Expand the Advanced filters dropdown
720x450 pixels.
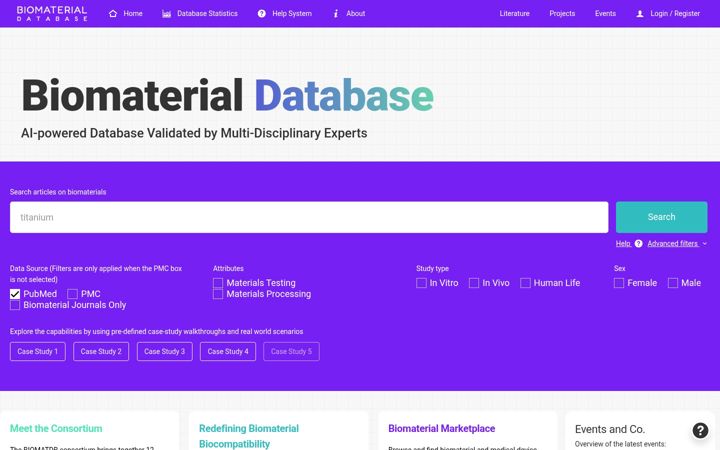point(677,244)
